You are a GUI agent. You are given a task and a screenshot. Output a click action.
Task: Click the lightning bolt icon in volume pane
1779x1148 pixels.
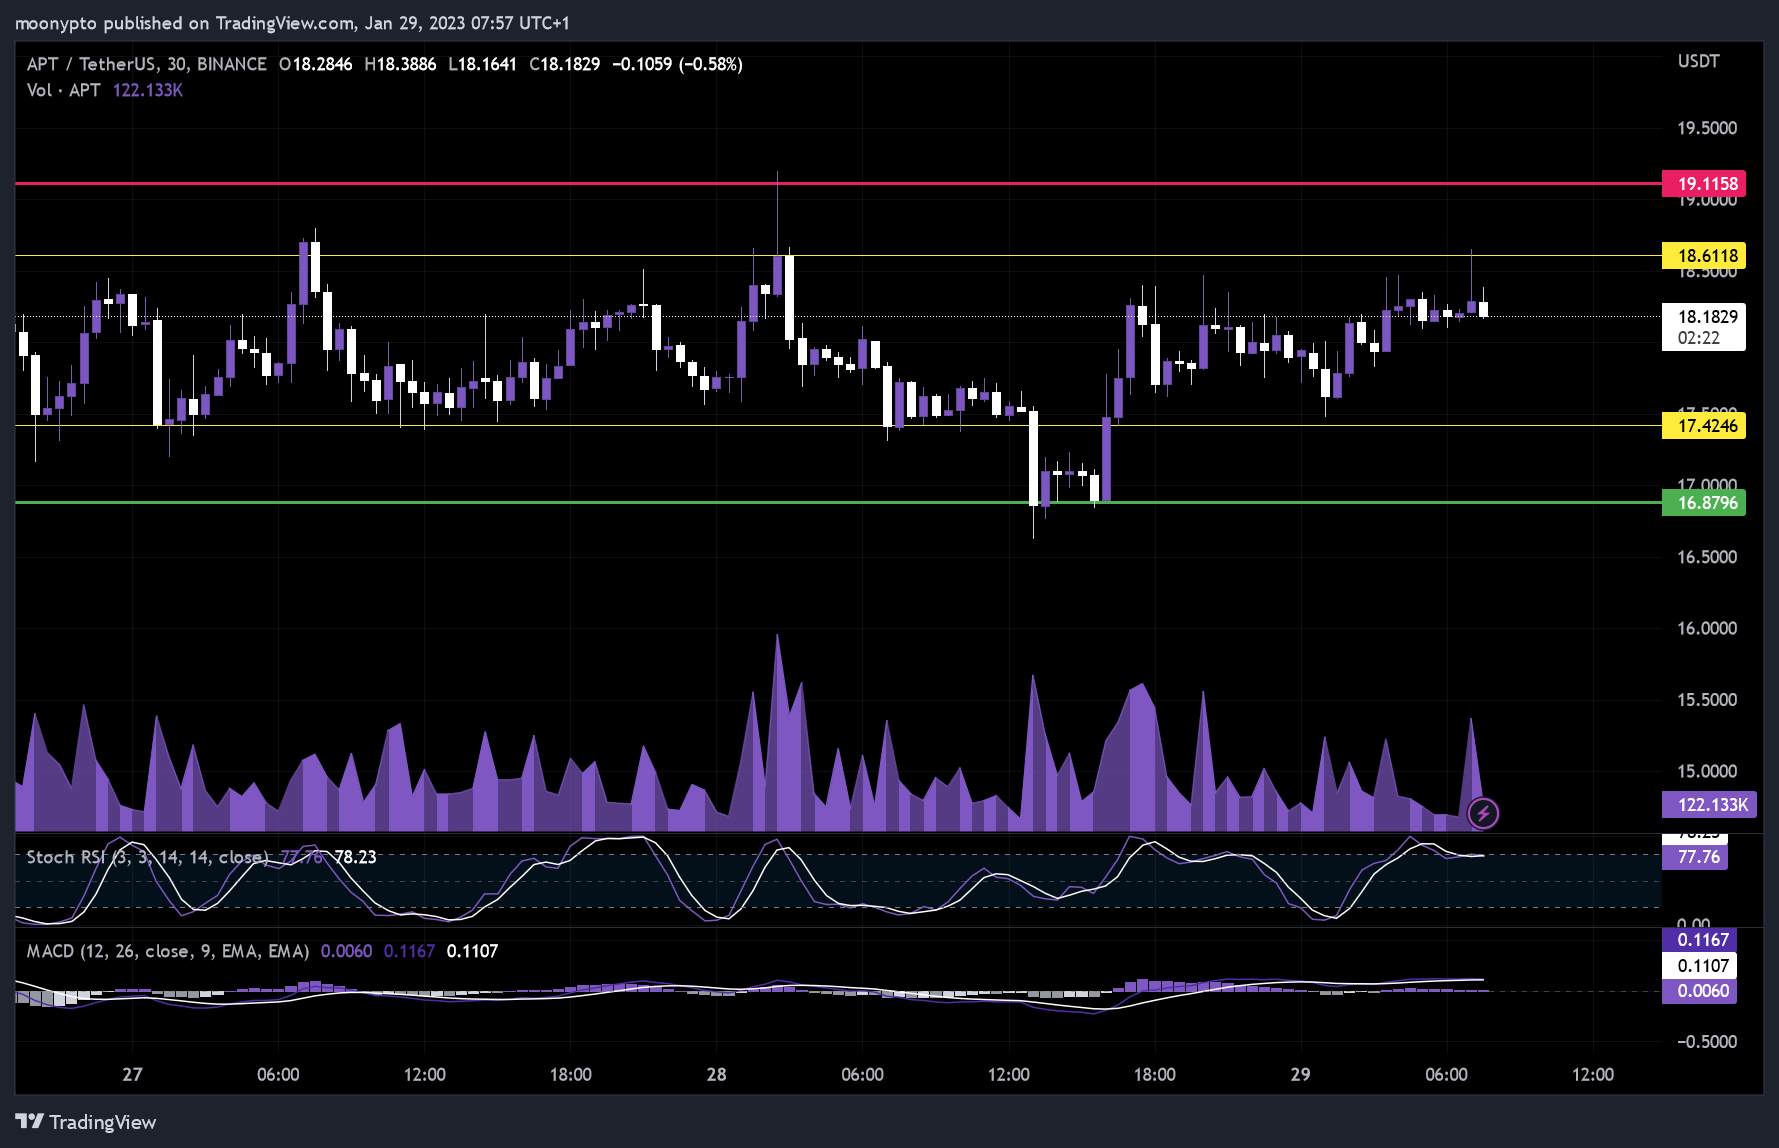1483,813
